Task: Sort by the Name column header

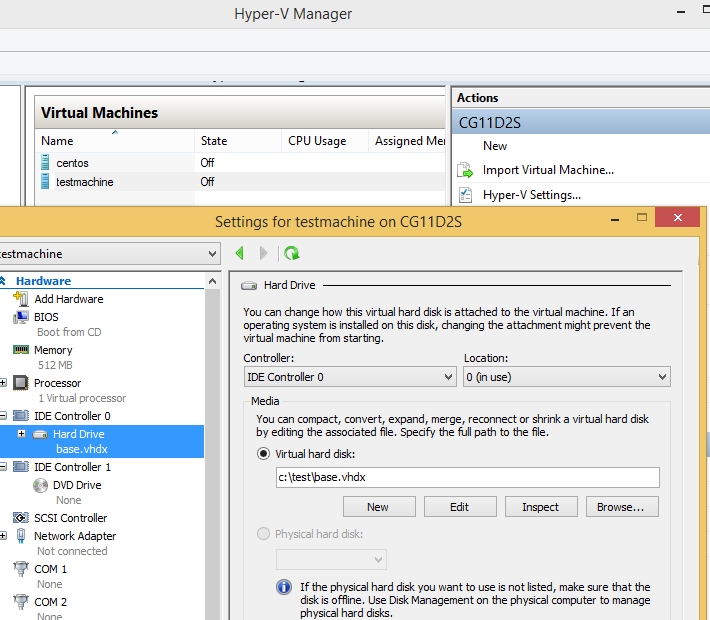Action: (115, 141)
